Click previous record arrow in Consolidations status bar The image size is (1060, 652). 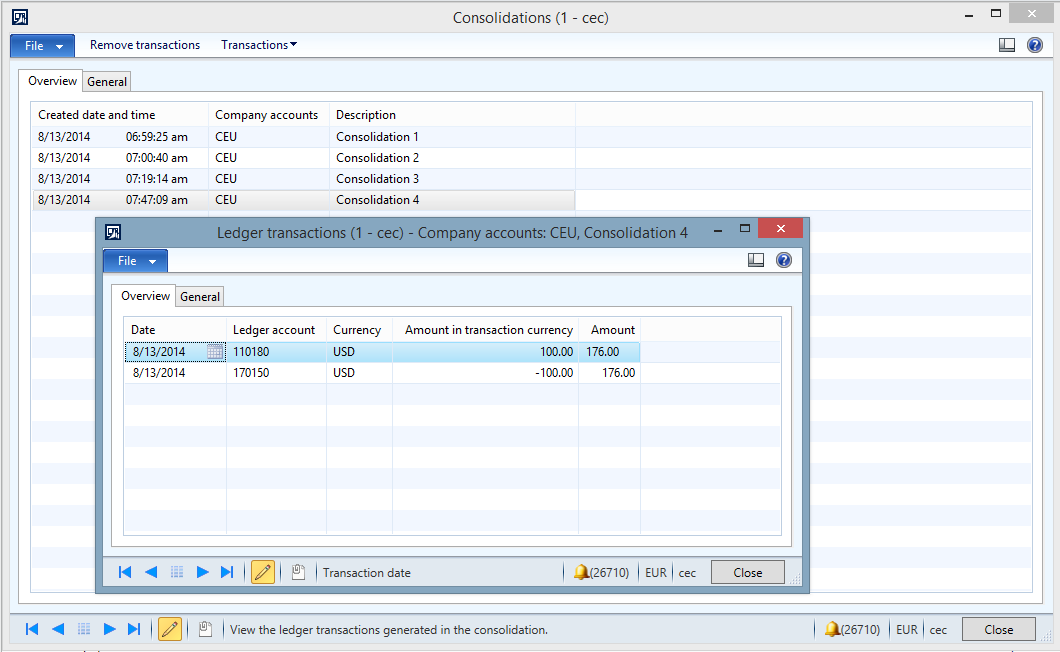(58, 629)
